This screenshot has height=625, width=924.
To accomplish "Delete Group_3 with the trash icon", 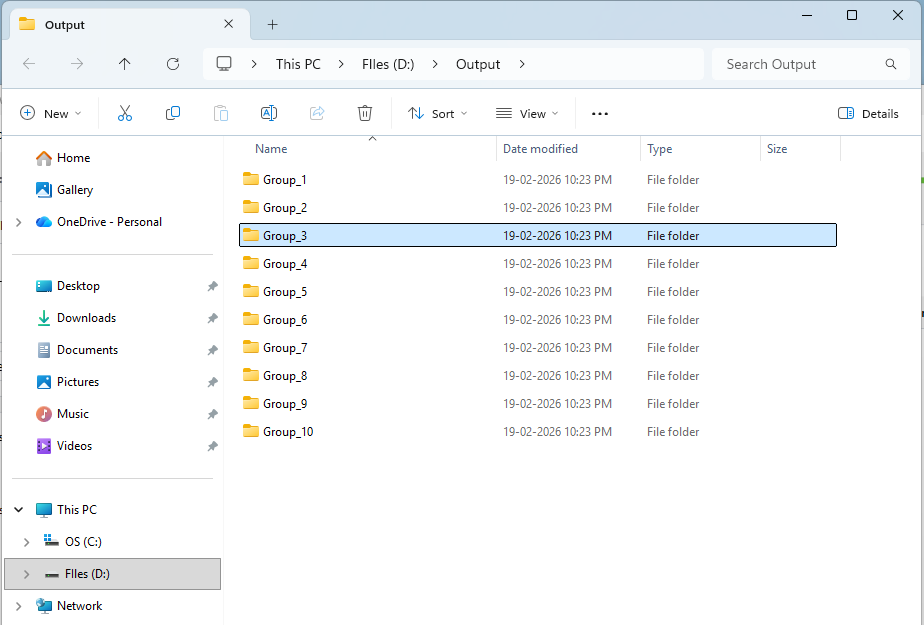I will point(364,113).
